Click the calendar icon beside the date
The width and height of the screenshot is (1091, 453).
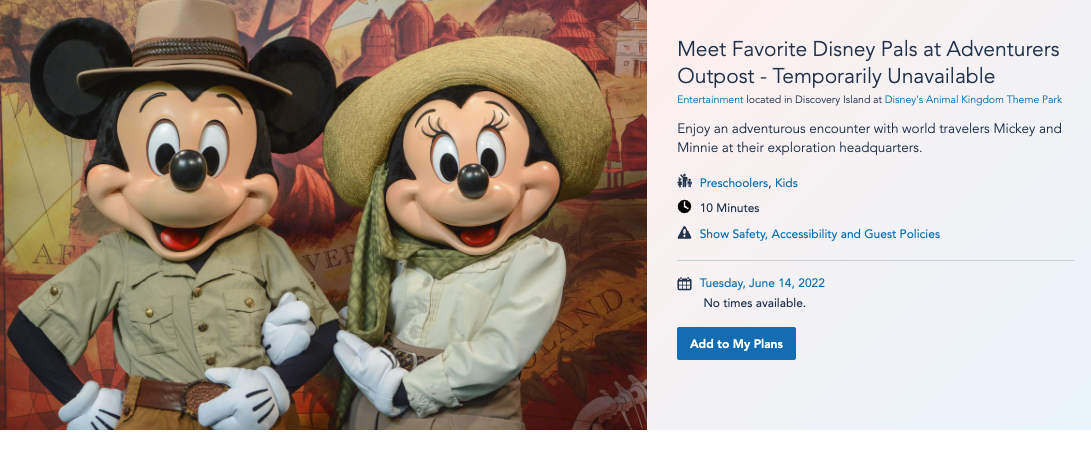coord(684,283)
